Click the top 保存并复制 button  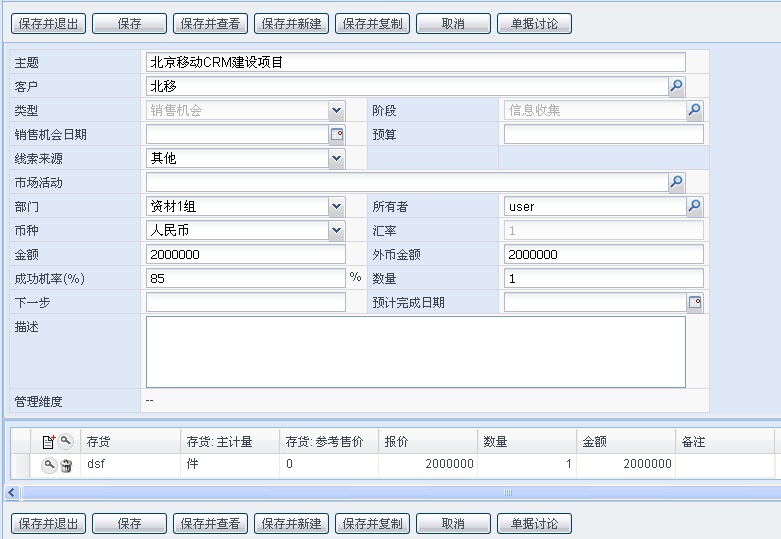[372, 23]
